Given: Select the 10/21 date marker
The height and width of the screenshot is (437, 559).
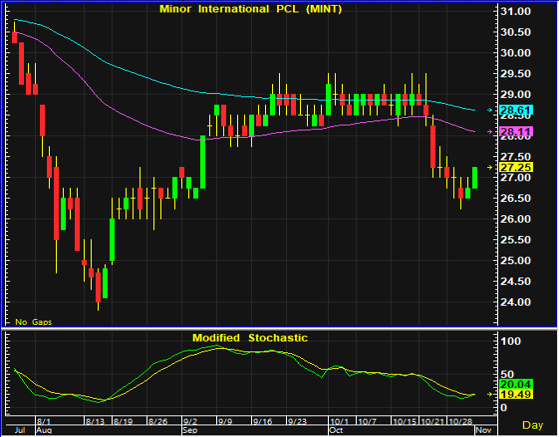Looking at the screenshot, I should tap(432, 421).
